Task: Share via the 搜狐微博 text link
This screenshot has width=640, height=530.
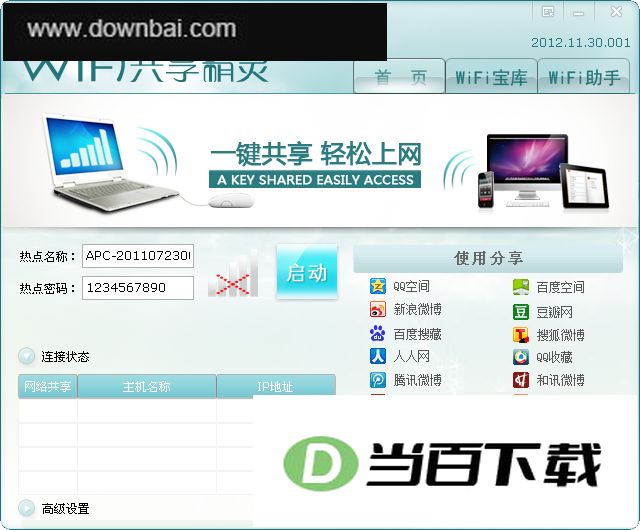Action: [x=560, y=335]
